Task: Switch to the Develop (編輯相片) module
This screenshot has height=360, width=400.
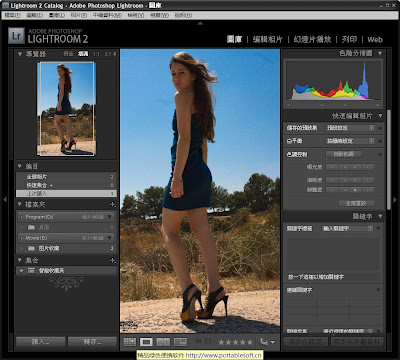Action: (x=268, y=39)
